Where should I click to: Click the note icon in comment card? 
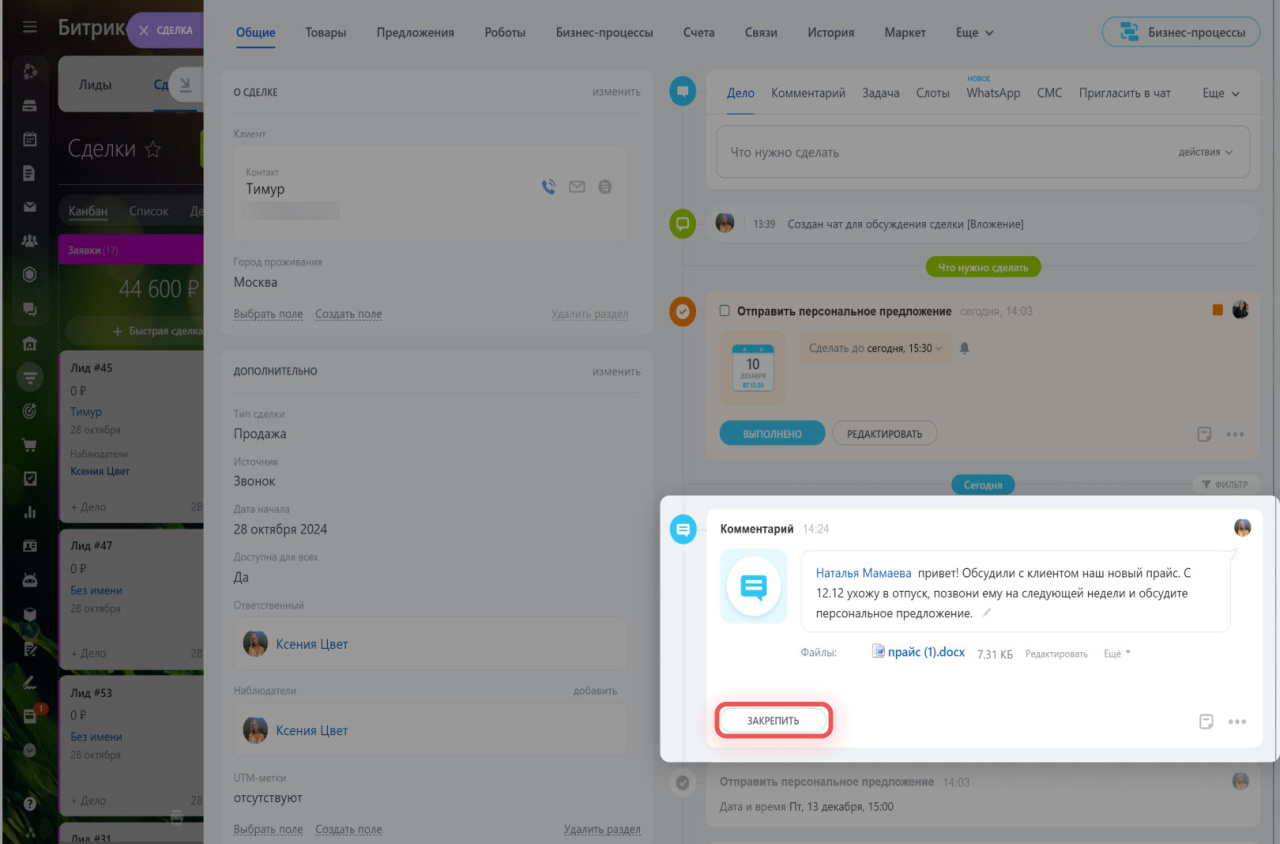pyautogui.click(x=1206, y=721)
